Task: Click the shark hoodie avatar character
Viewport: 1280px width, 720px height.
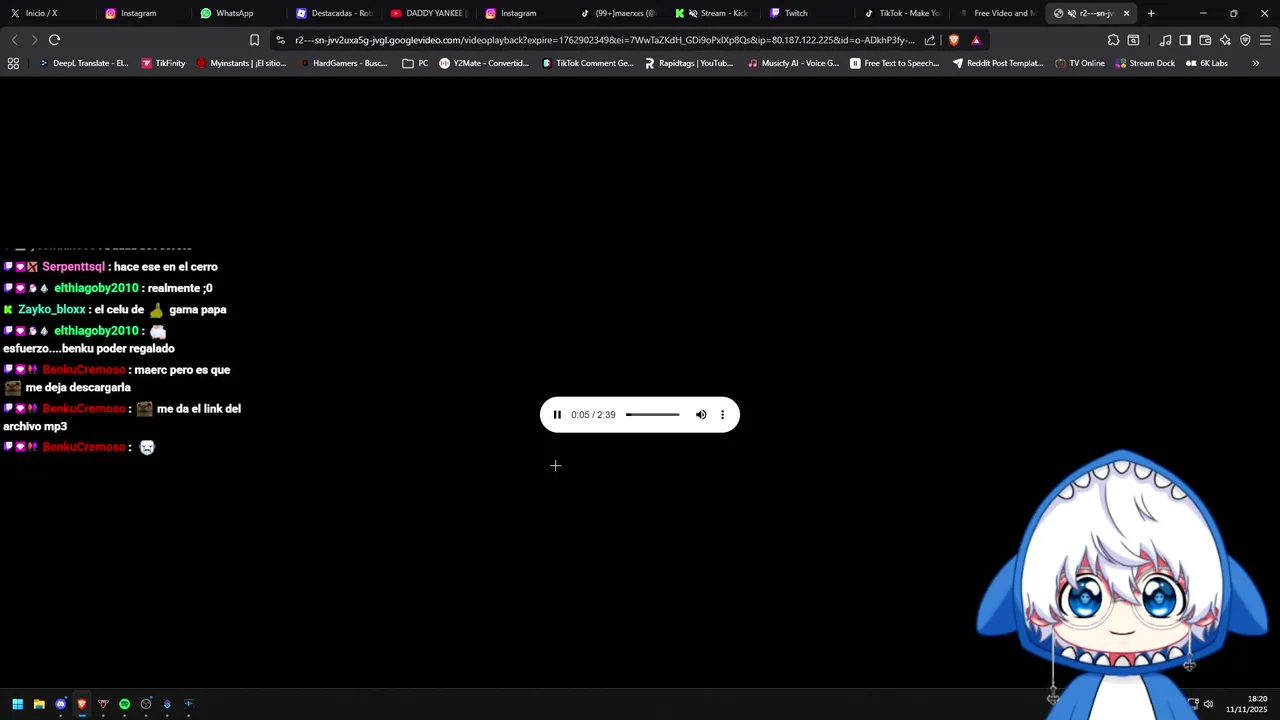Action: [x=1122, y=585]
